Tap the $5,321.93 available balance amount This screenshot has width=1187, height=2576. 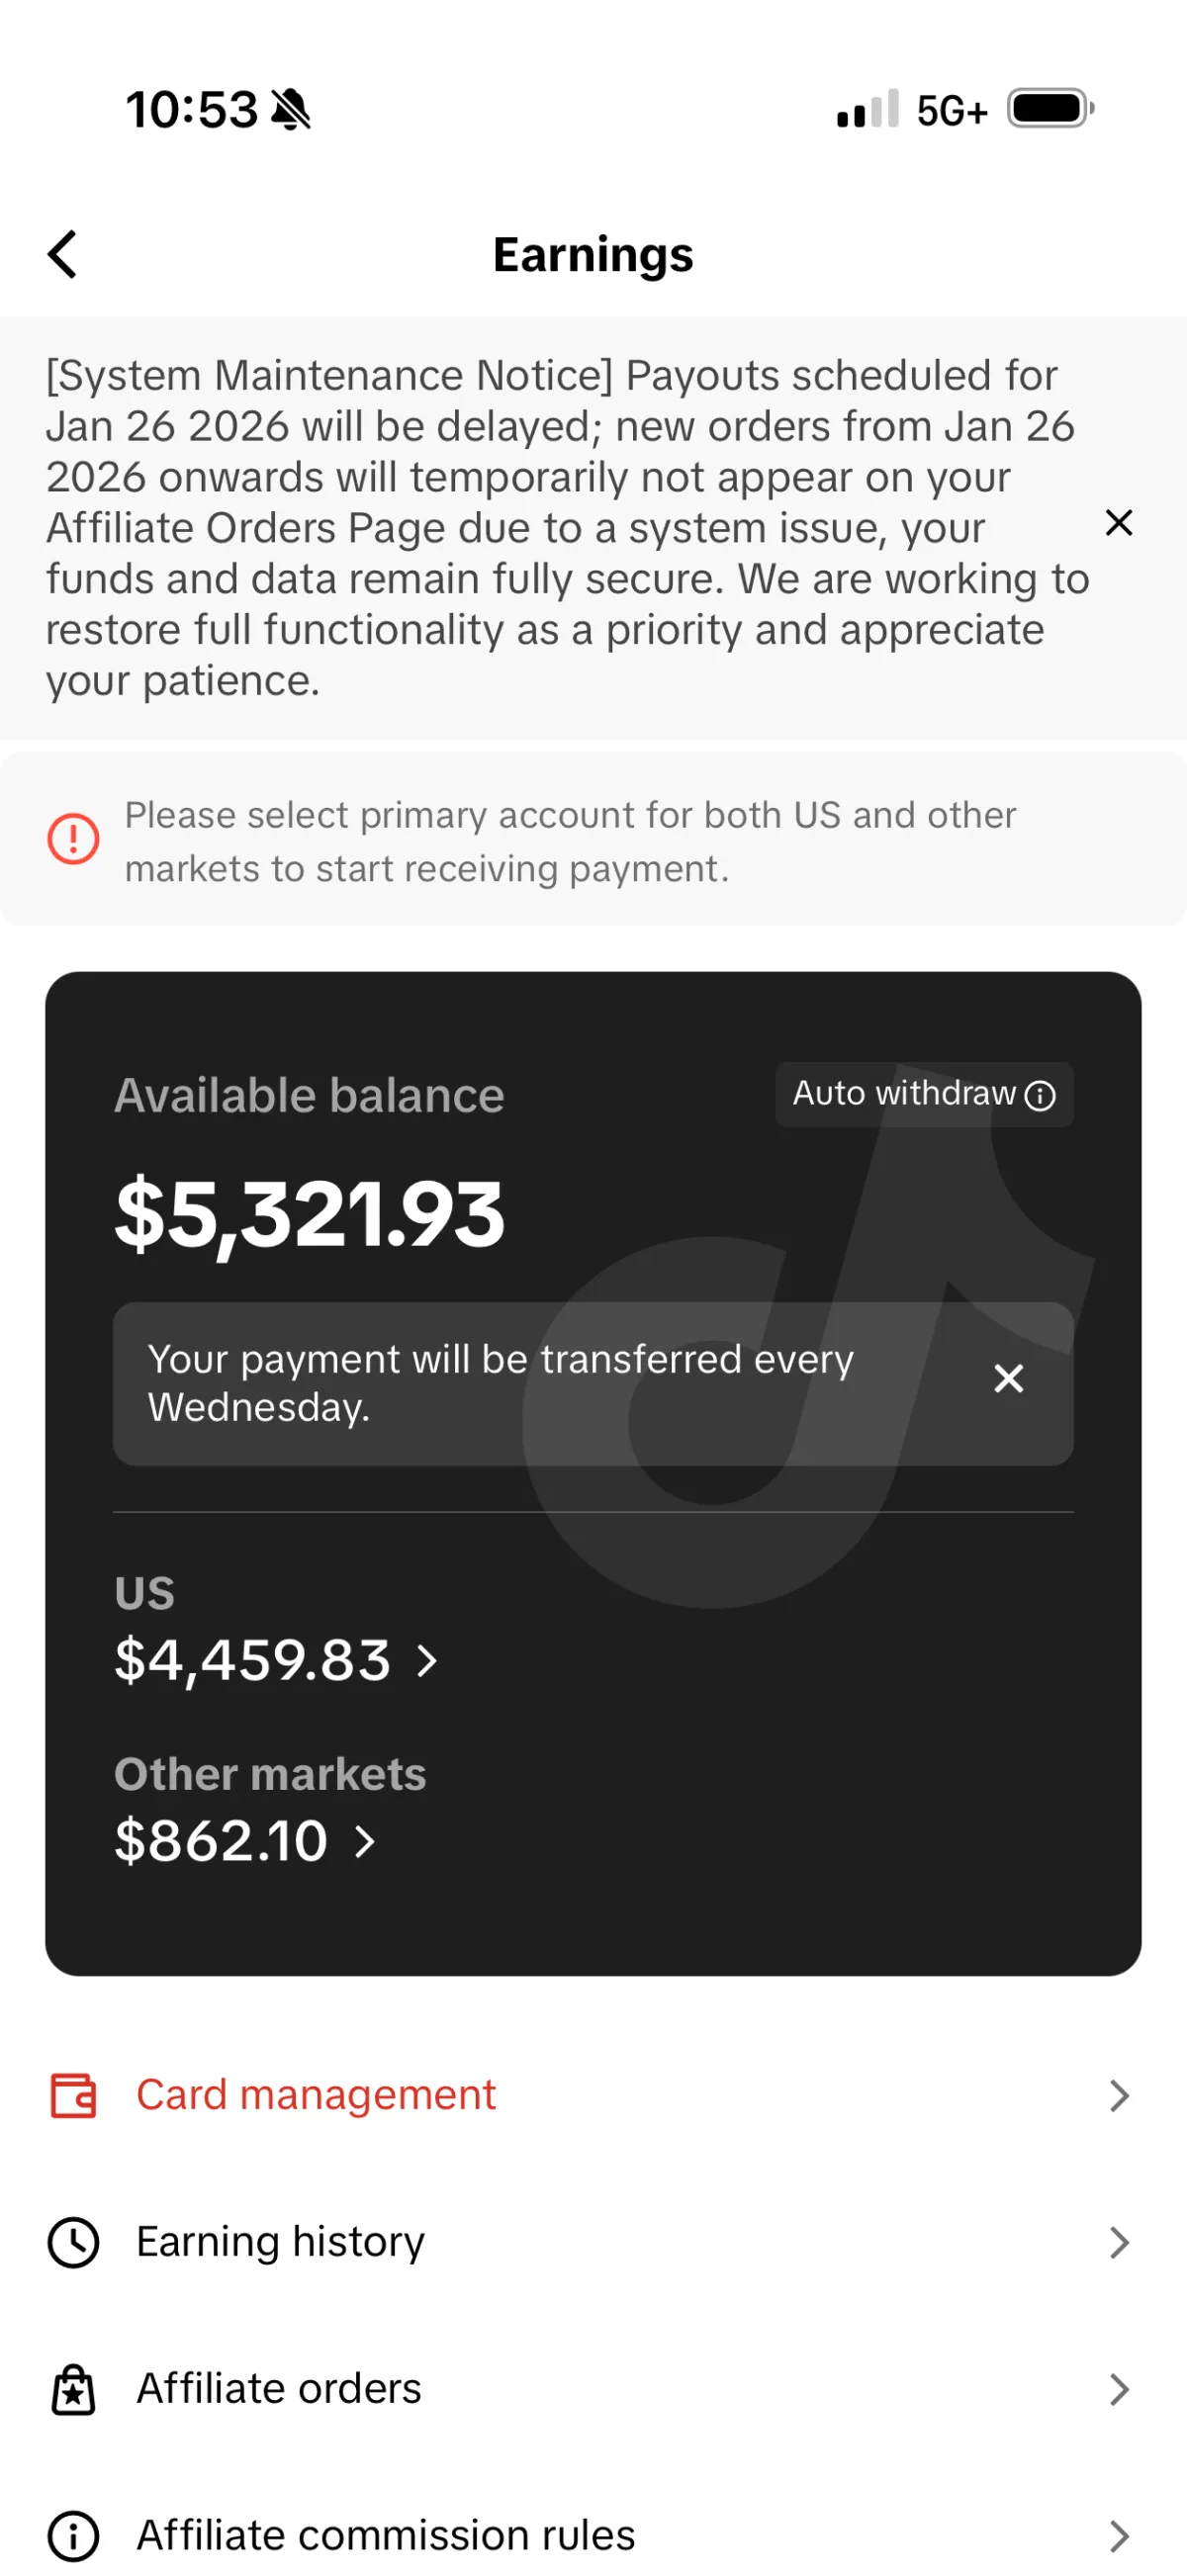310,1214
